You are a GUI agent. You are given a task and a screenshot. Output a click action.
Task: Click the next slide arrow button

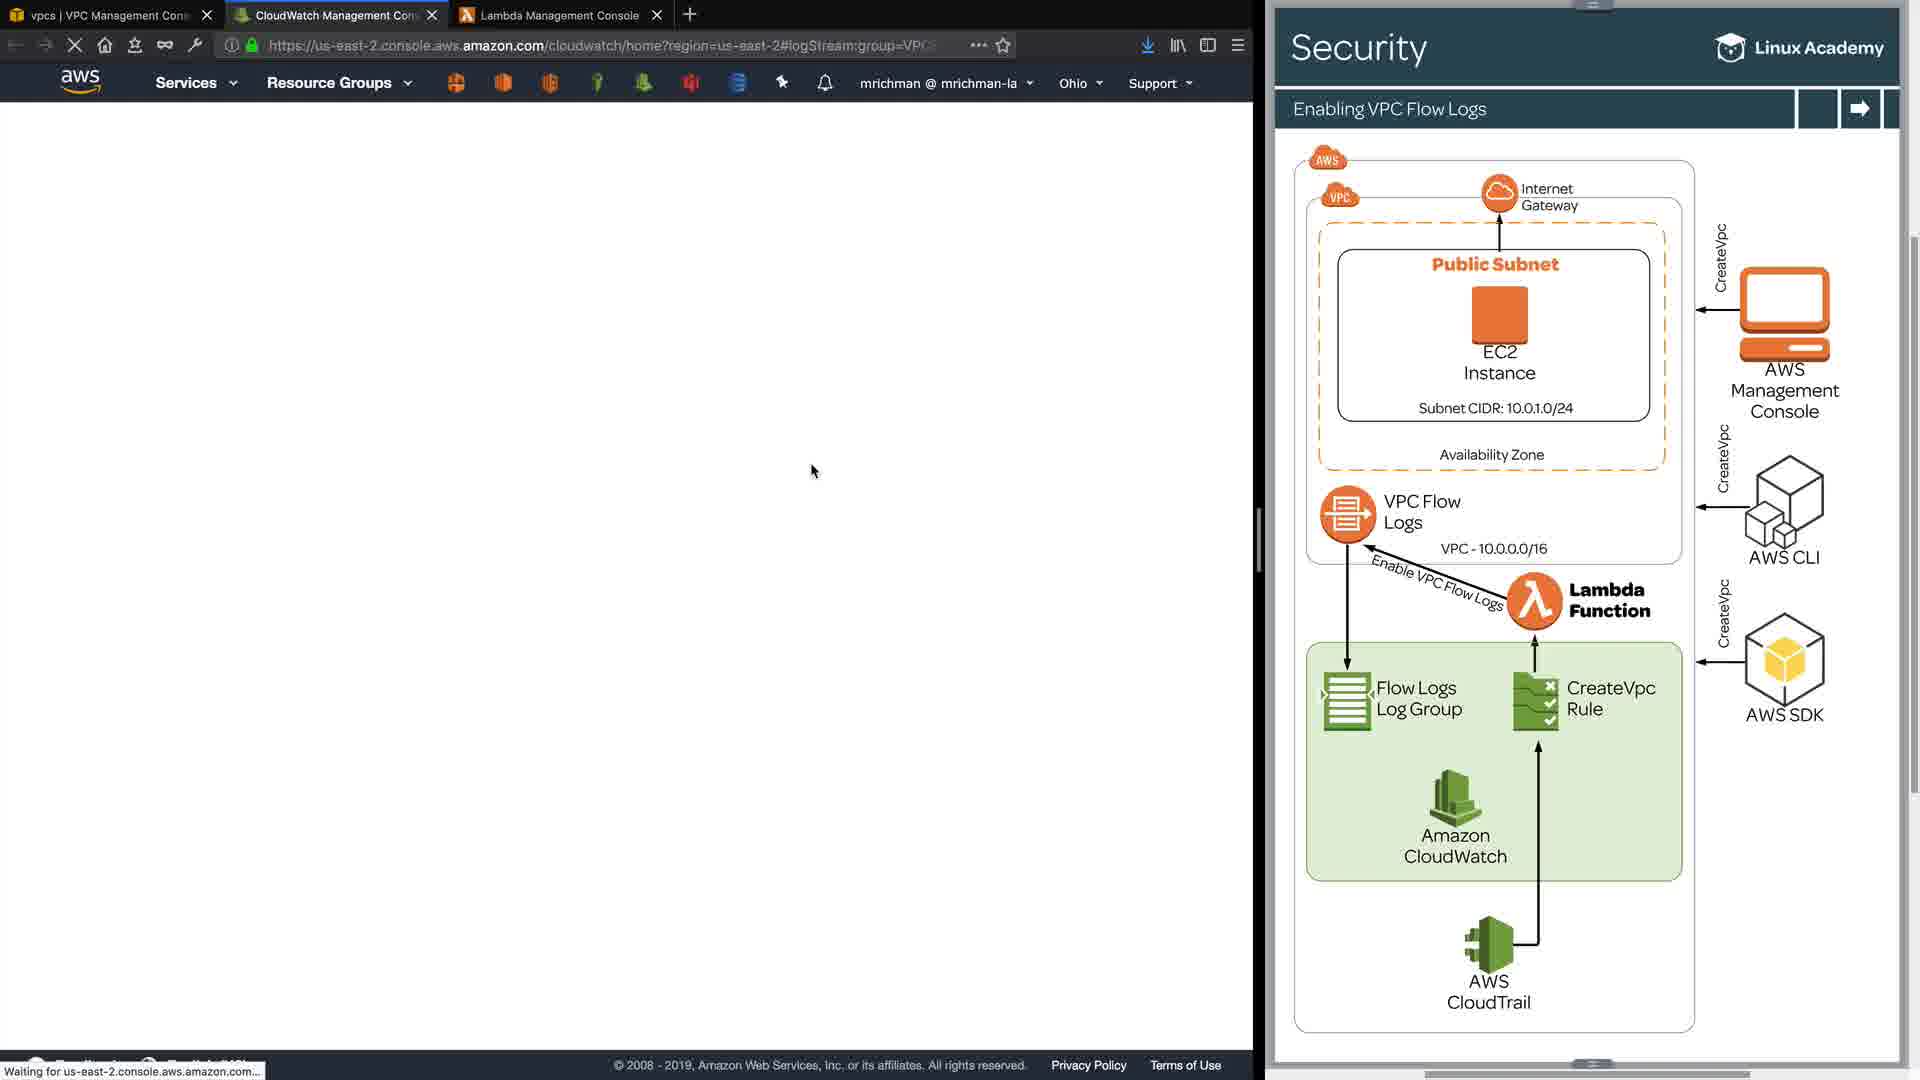[1859, 109]
